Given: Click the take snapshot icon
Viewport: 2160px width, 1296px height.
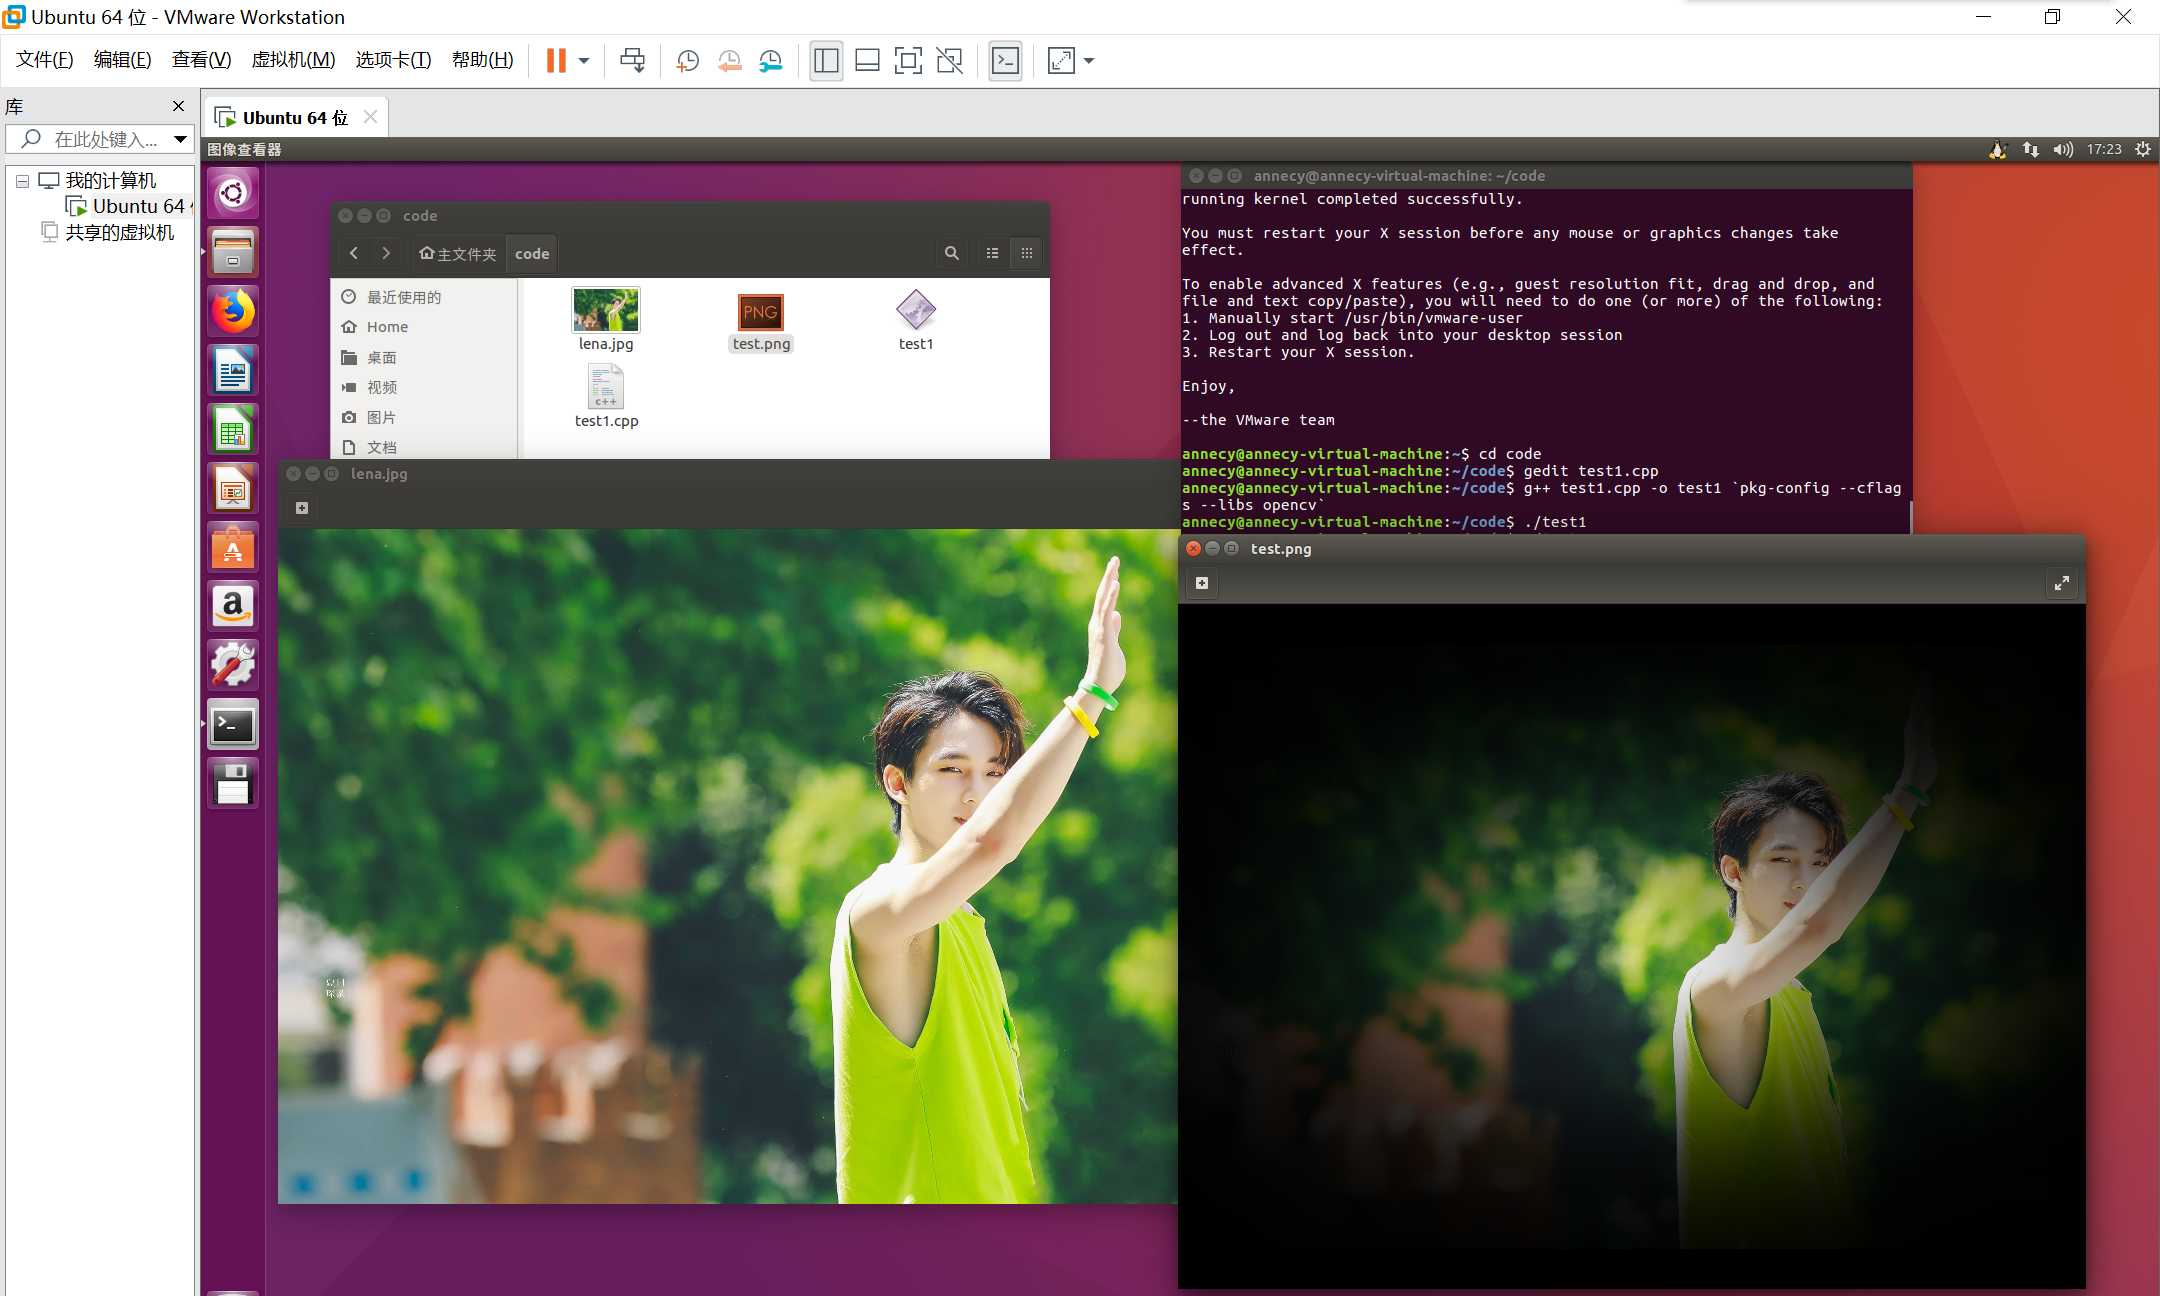Looking at the screenshot, I should [687, 61].
